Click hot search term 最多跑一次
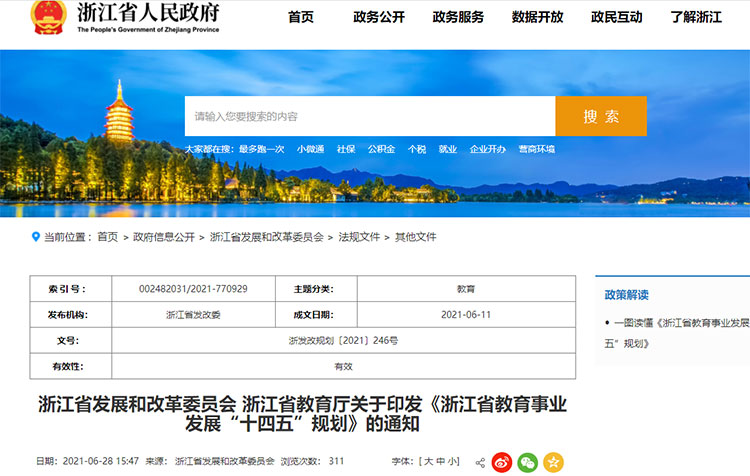 (x=261, y=149)
